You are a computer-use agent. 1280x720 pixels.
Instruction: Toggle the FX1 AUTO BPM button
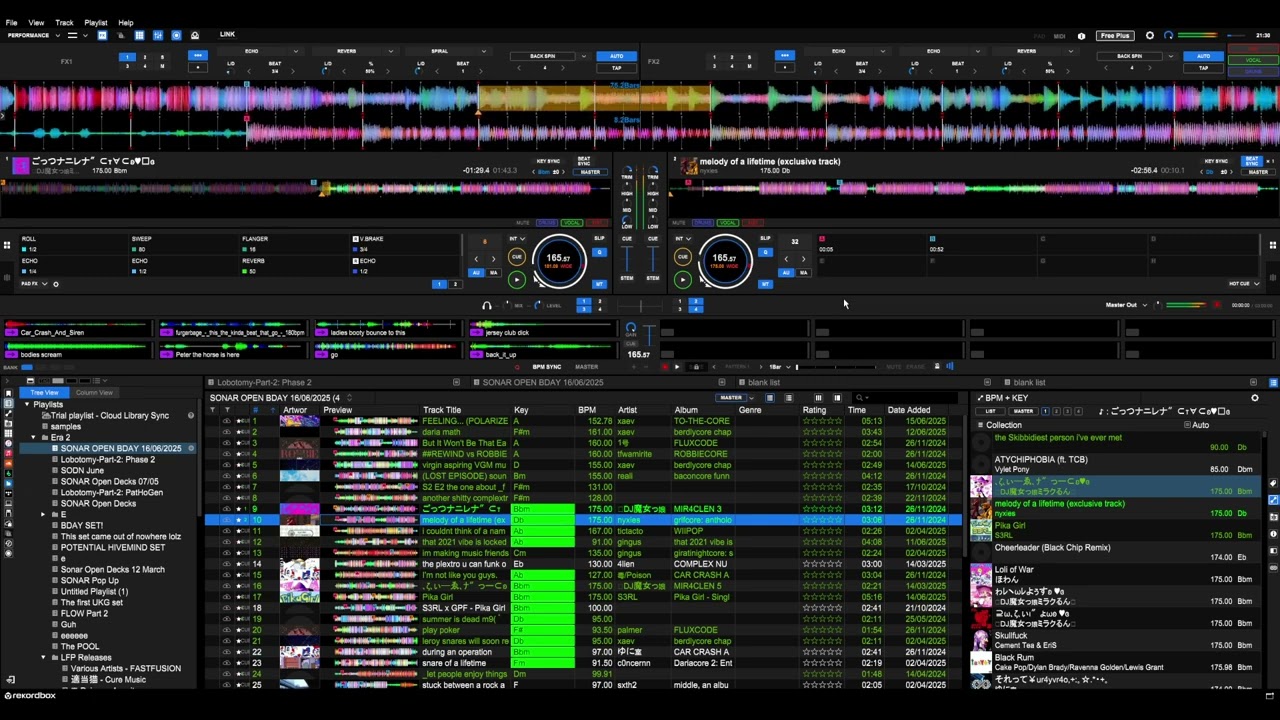[616, 57]
